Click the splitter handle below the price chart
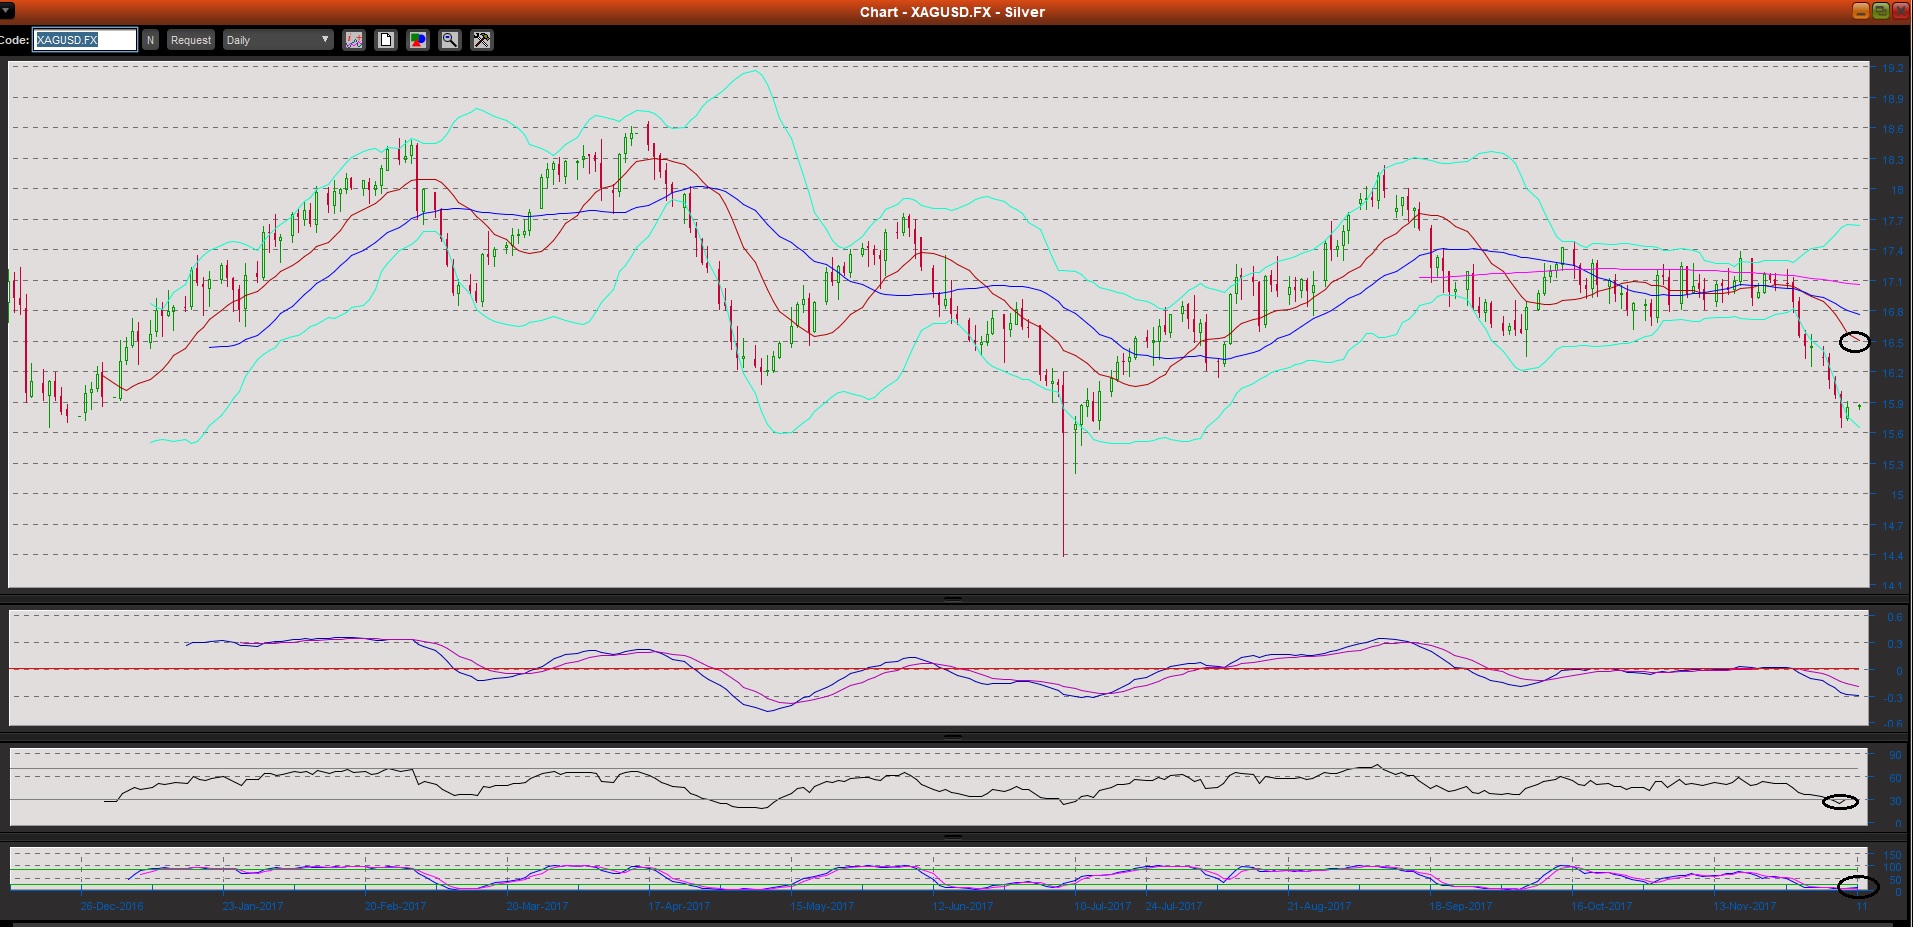Image resolution: width=1913 pixels, height=927 pixels. 953,598
